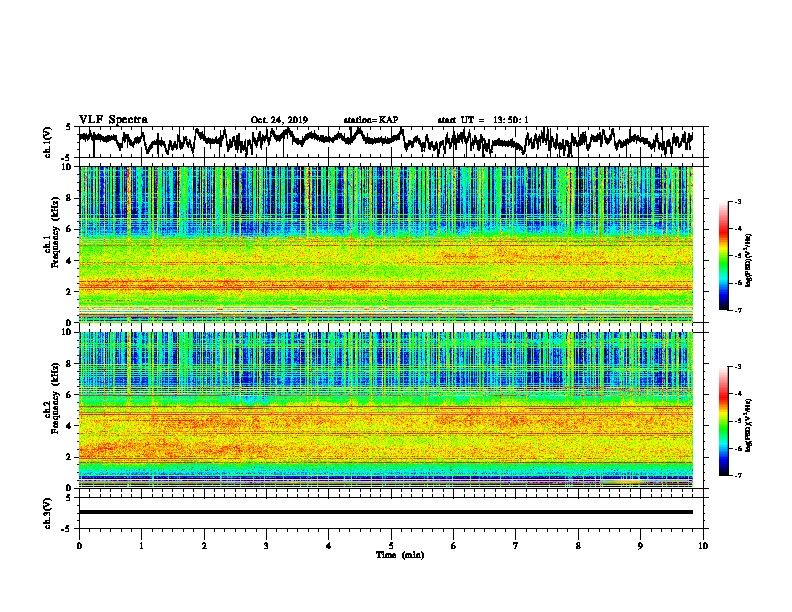The image size is (792, 612).
Task: Click the time axis tick label "9"
Action: [640, 546]
